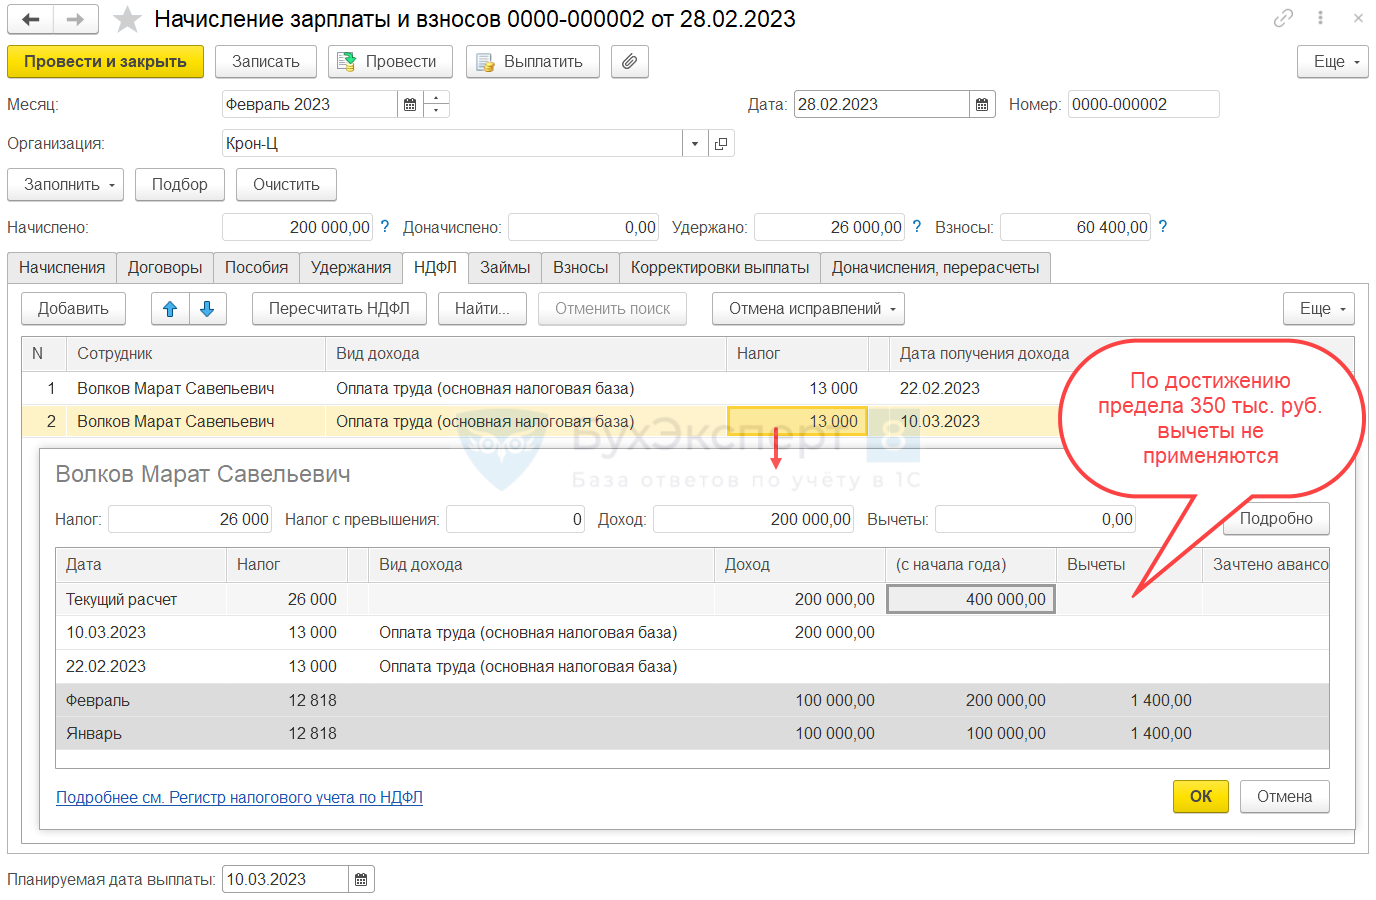1376x900 pixels.
Task: Switch to the Взносы tab
Action: point(580,268)
